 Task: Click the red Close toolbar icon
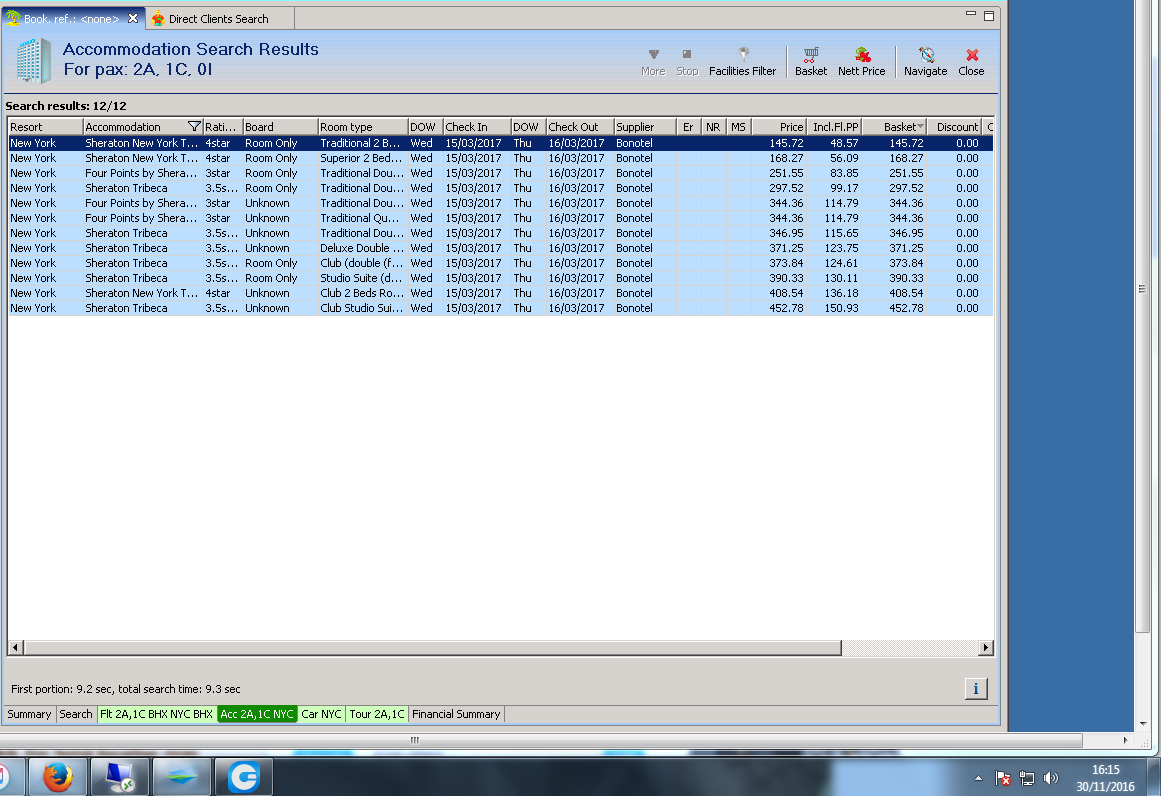pyautogui.click(x=971, y=61)
